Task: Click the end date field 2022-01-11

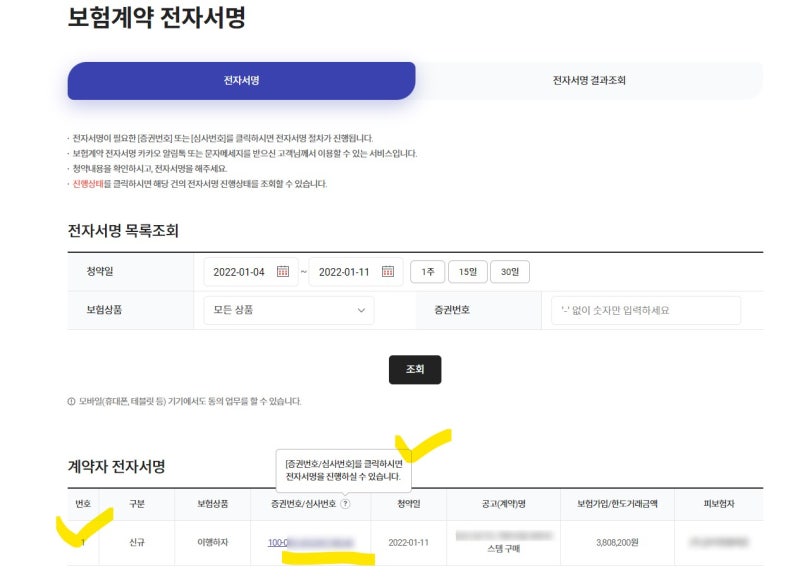Action: click(x=356, y=272)
